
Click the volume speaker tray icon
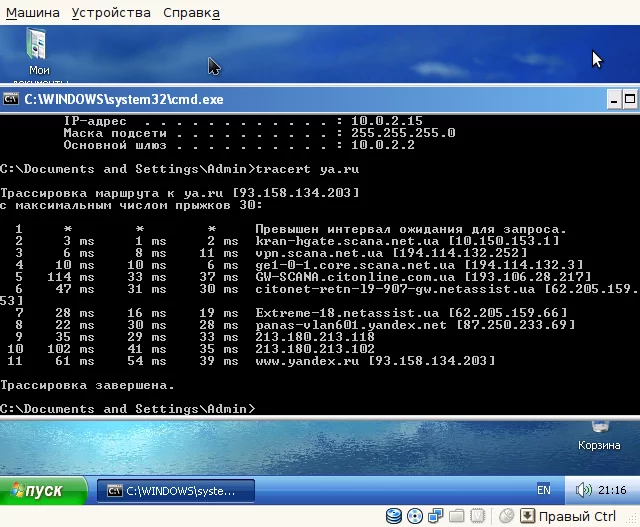(x=584, y=490)
